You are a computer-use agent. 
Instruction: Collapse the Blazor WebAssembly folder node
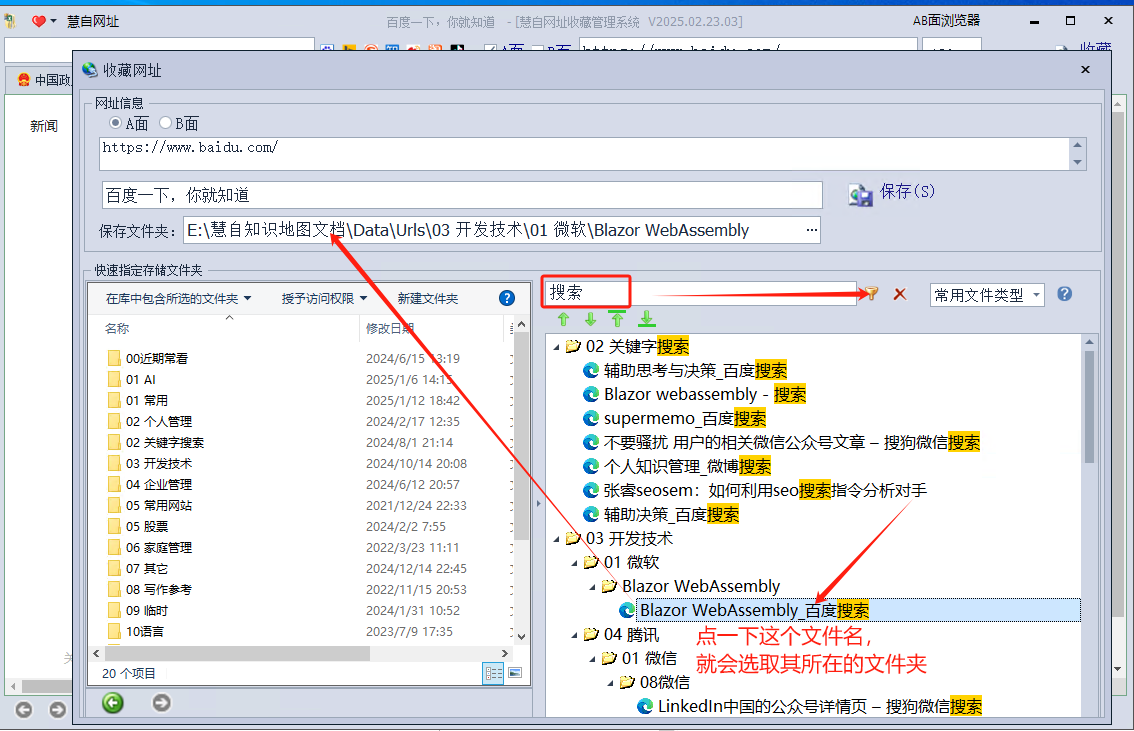(x=592, y=587)
